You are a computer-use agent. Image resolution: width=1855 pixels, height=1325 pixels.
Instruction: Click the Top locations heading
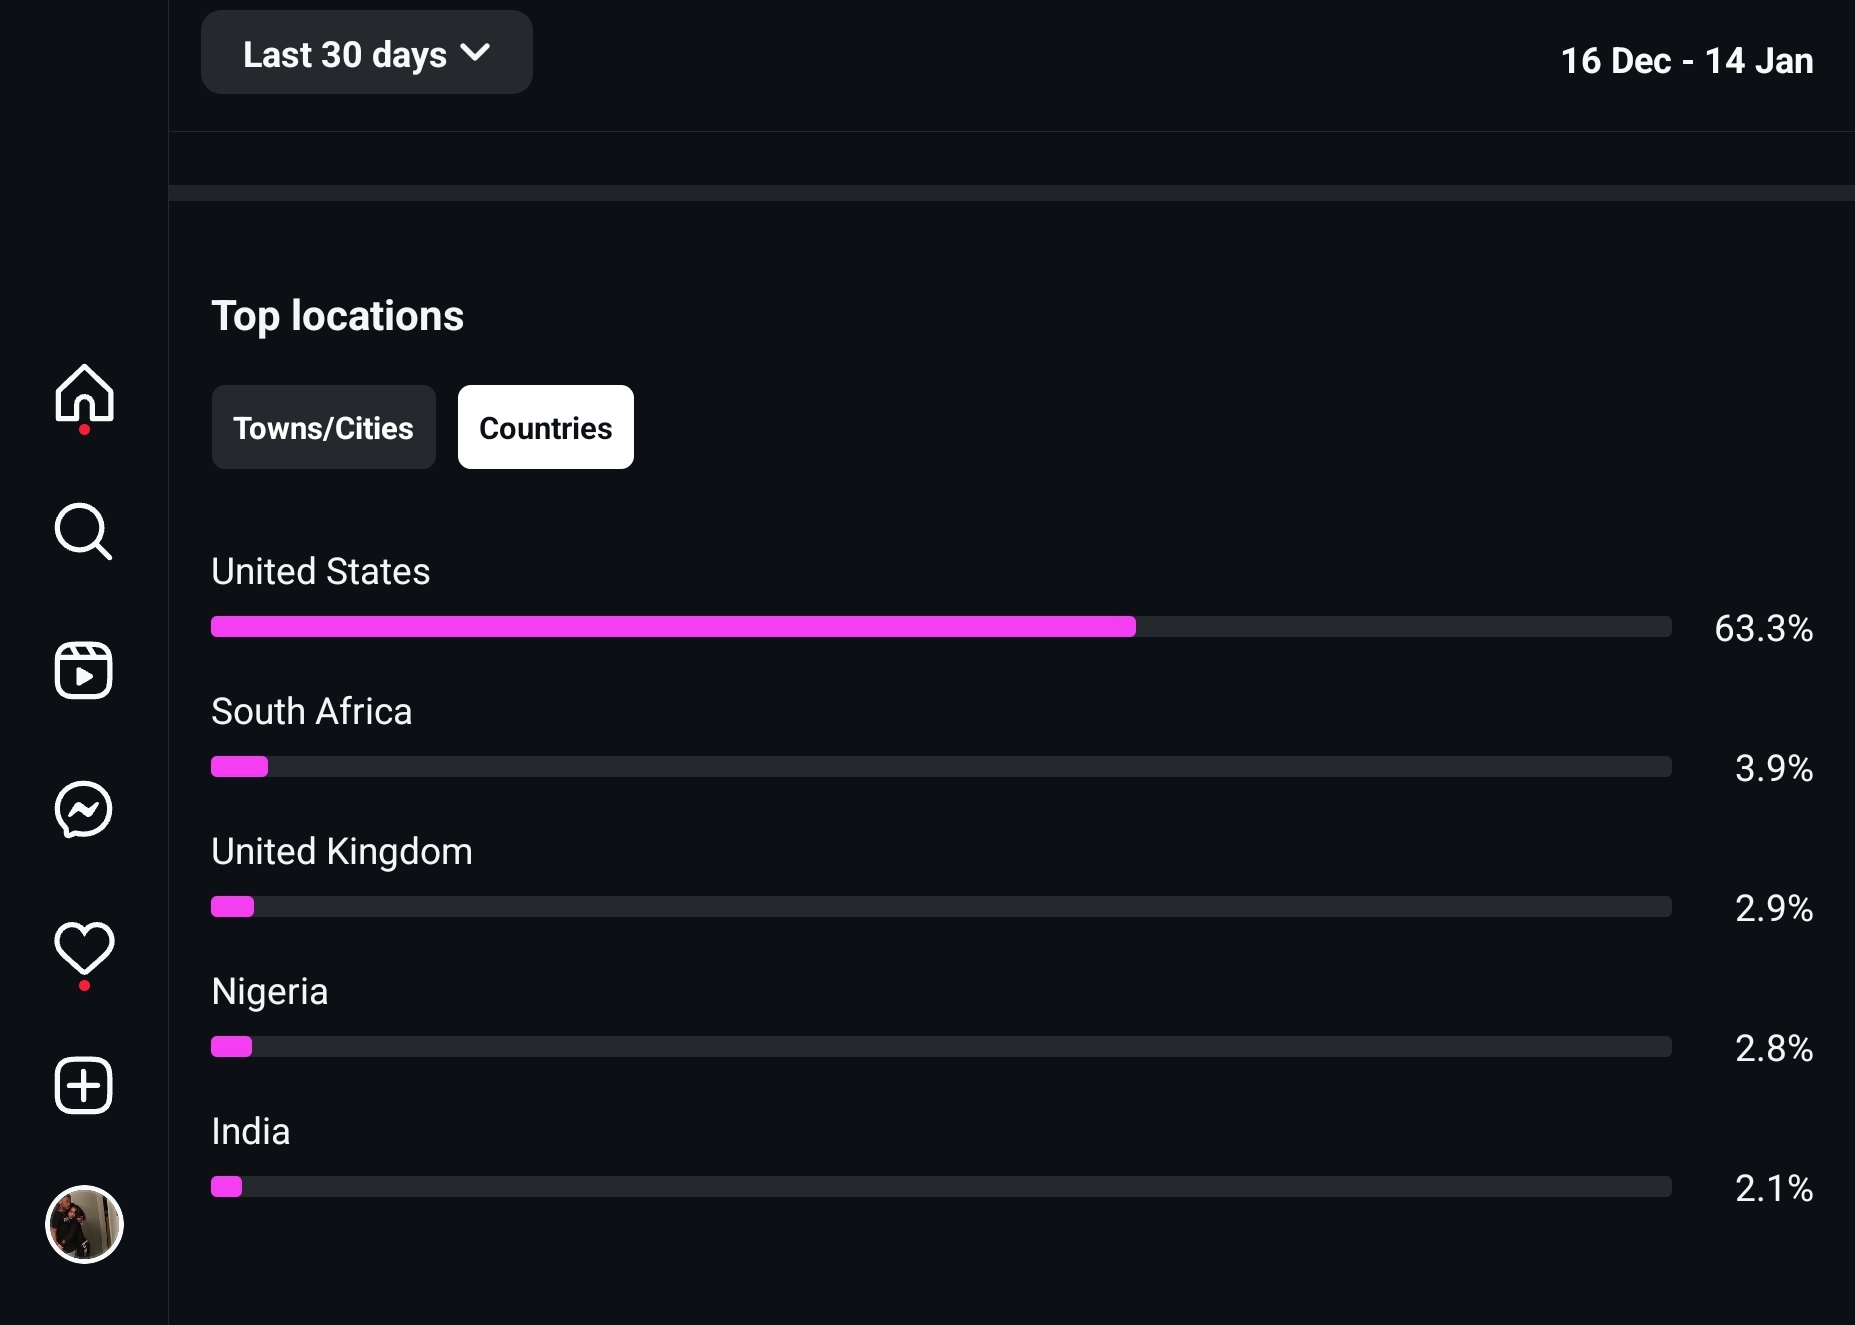pos(338,316)
